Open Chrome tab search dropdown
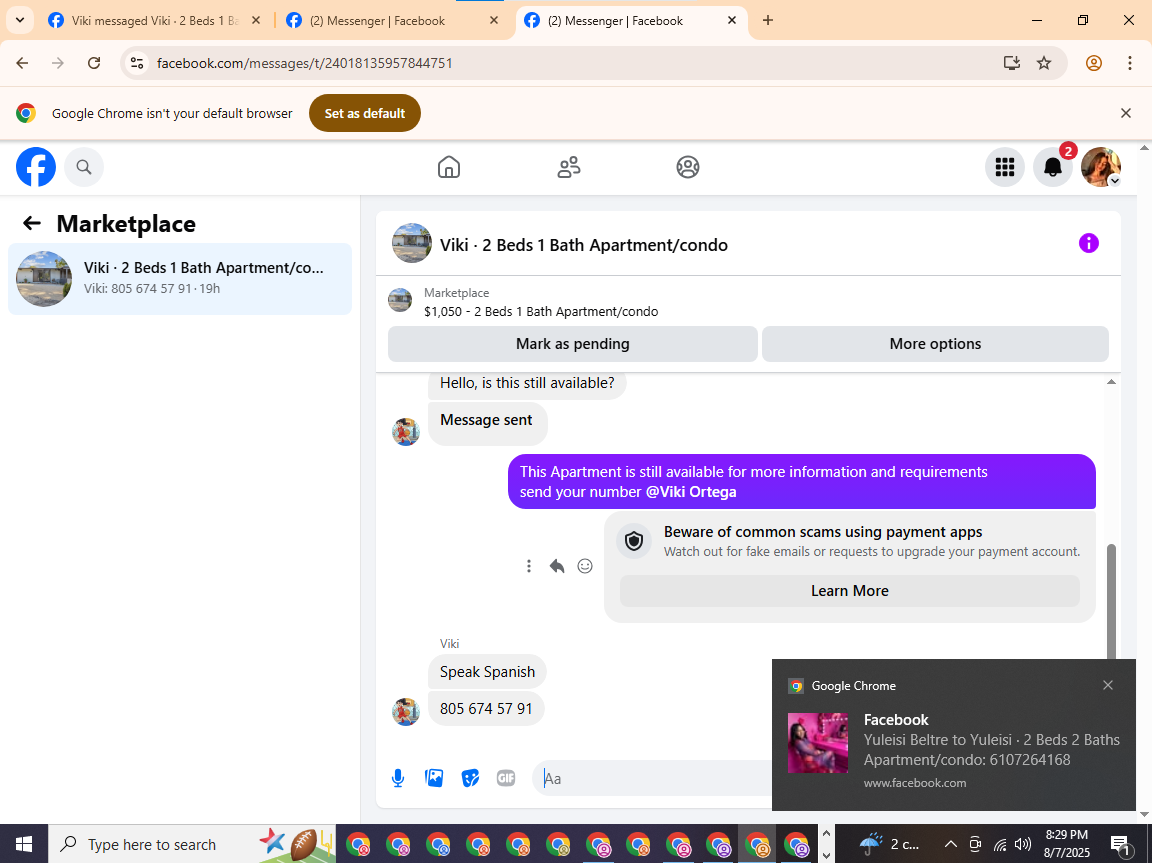 click(x=20, y=21)
